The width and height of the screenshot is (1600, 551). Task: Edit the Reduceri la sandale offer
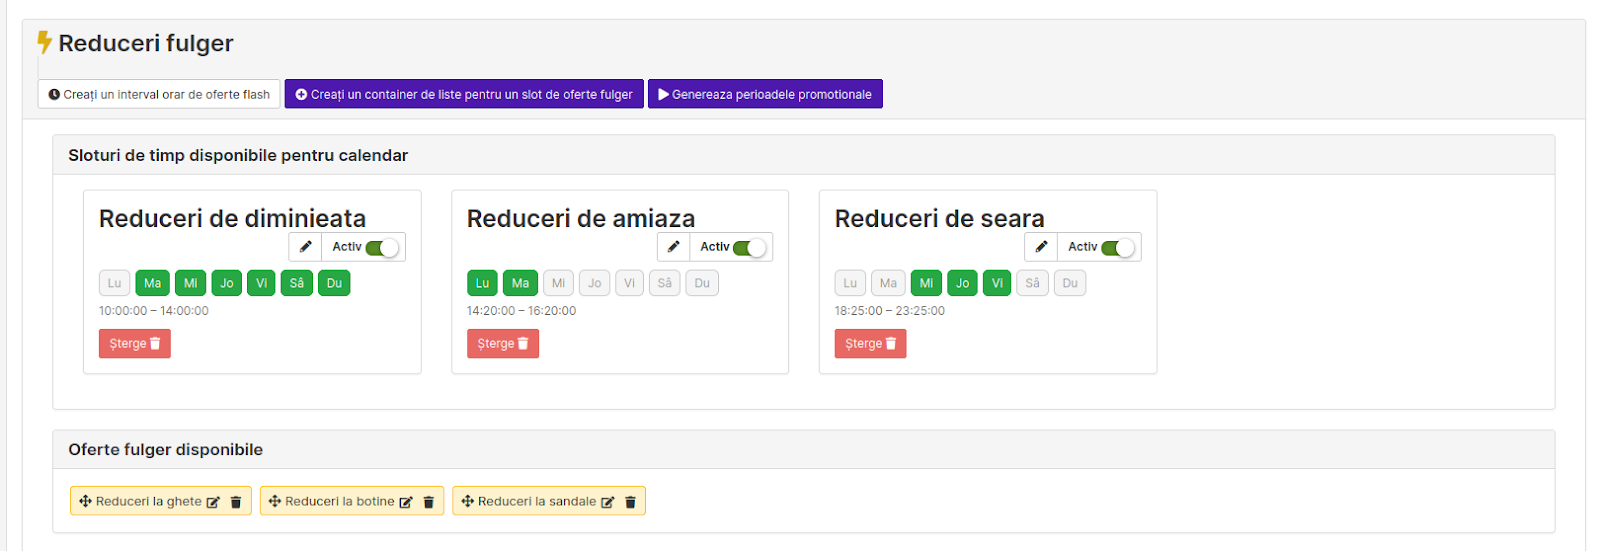click(607, 502)
